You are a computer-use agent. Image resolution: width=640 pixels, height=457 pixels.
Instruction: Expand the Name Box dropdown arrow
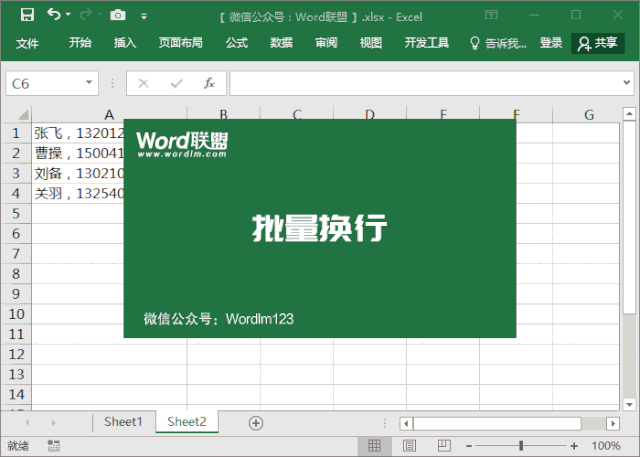coord(89,82)
